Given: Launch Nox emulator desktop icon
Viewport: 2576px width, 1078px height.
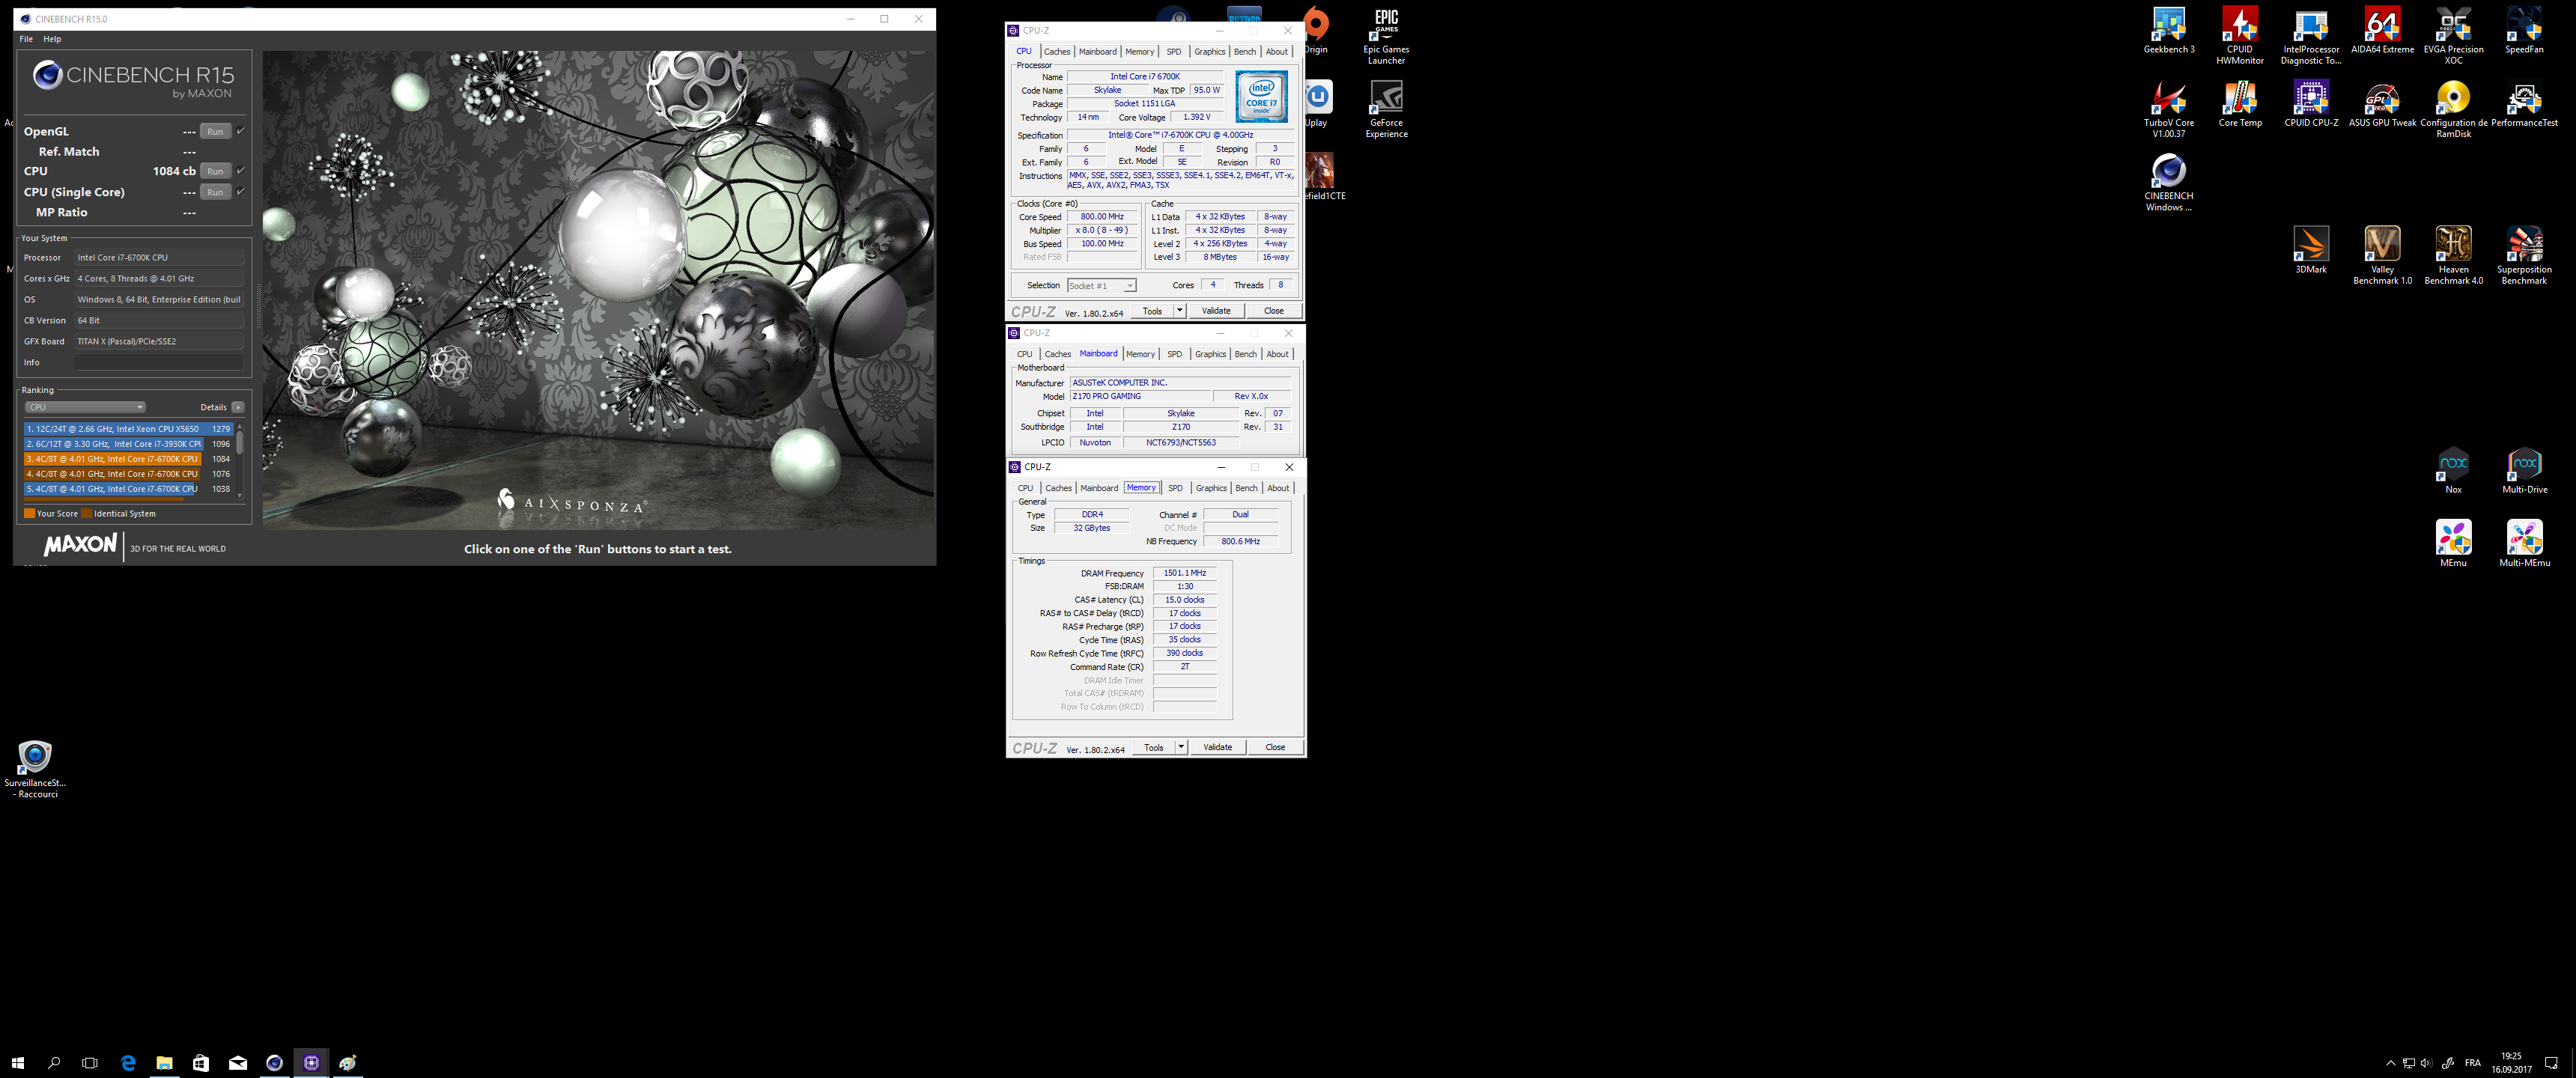Looking at the screenshot, I should pos(2453,470).
